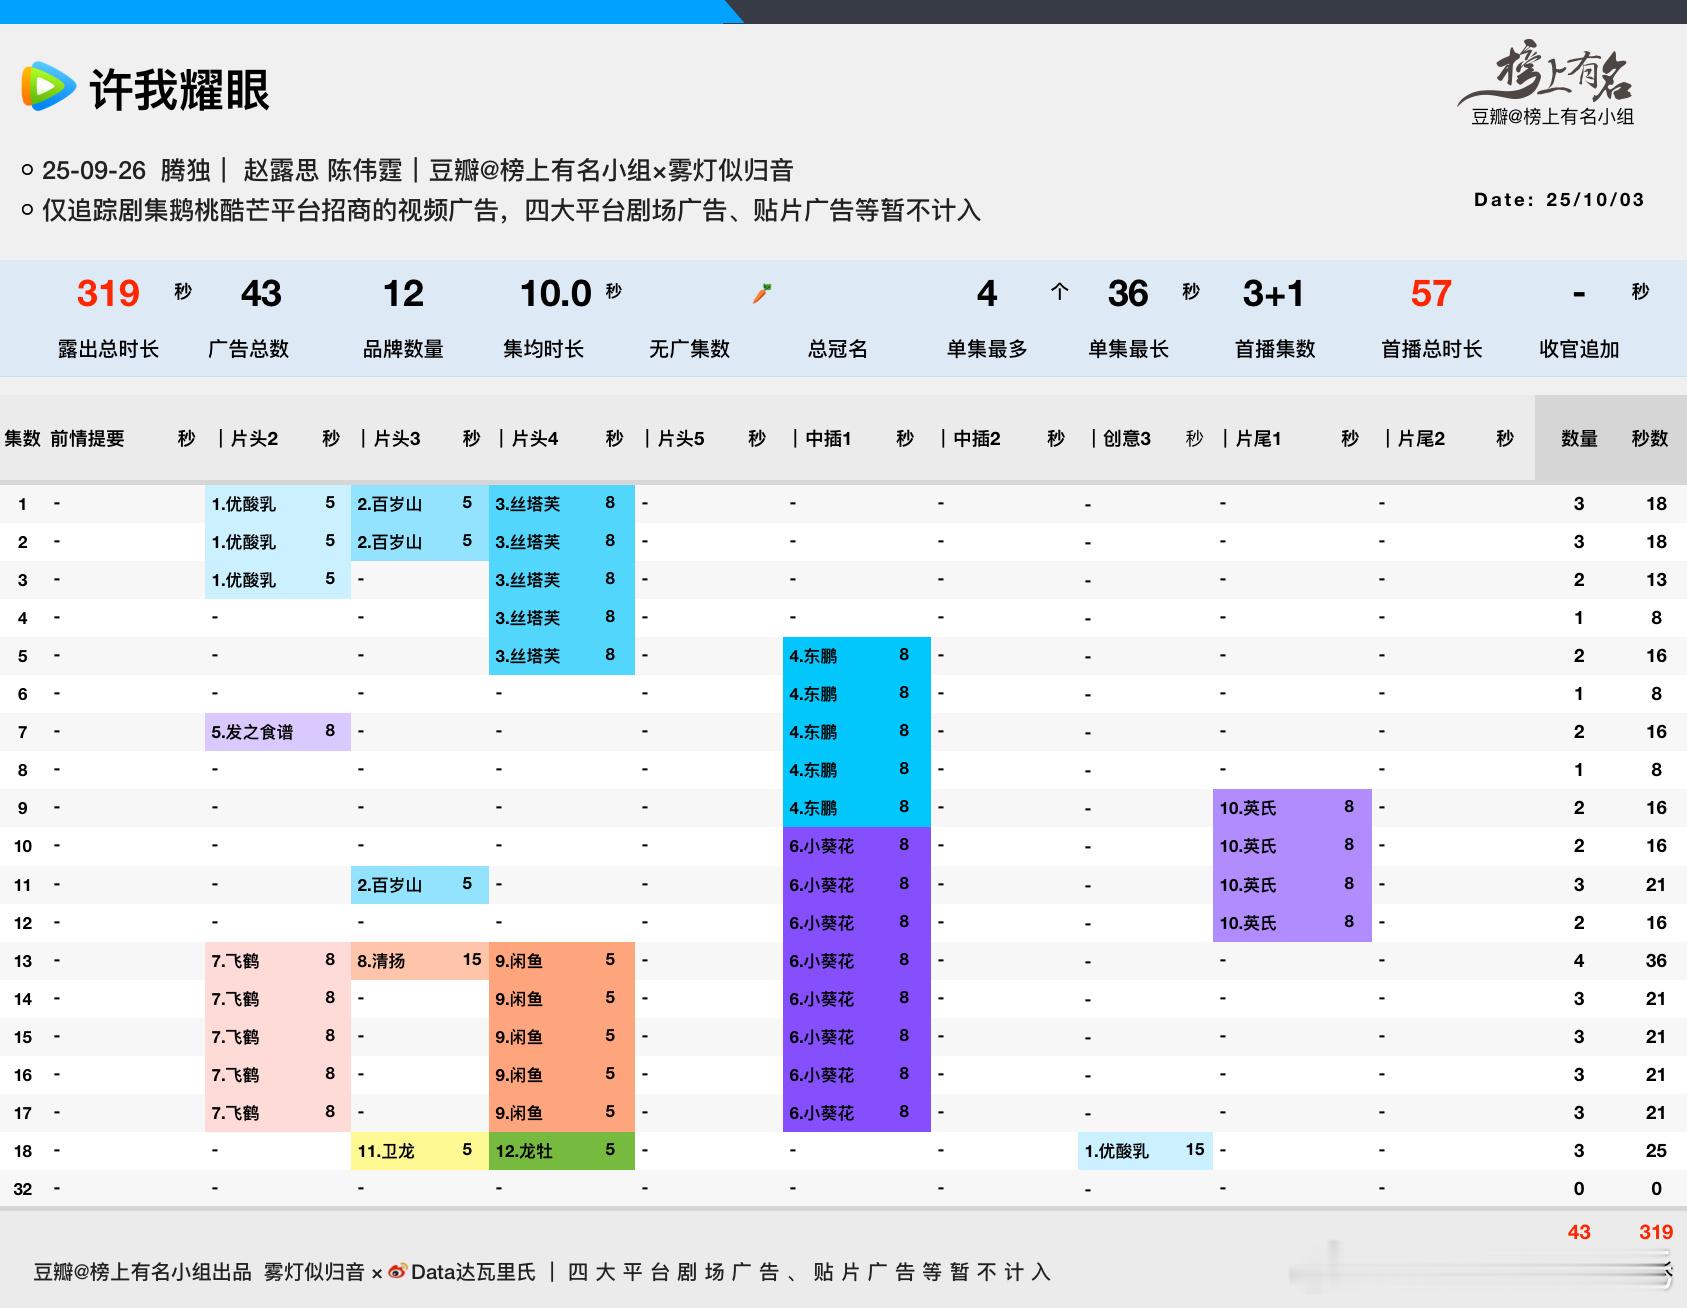Click the Weibo icon before Data达瓦里氏
This screenshot has height=1308, width=1687.
(x=397, y=1271)
